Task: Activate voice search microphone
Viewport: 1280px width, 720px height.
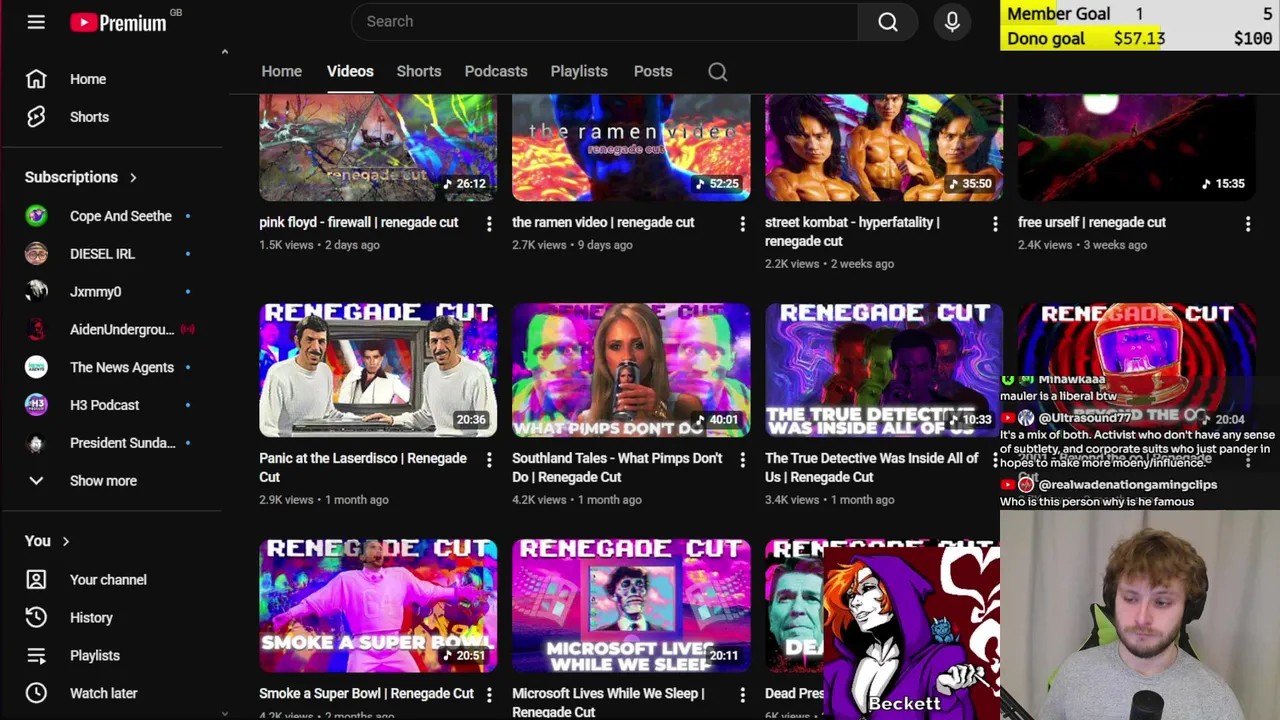Action: pyautogui.click(x=952, y=22)
